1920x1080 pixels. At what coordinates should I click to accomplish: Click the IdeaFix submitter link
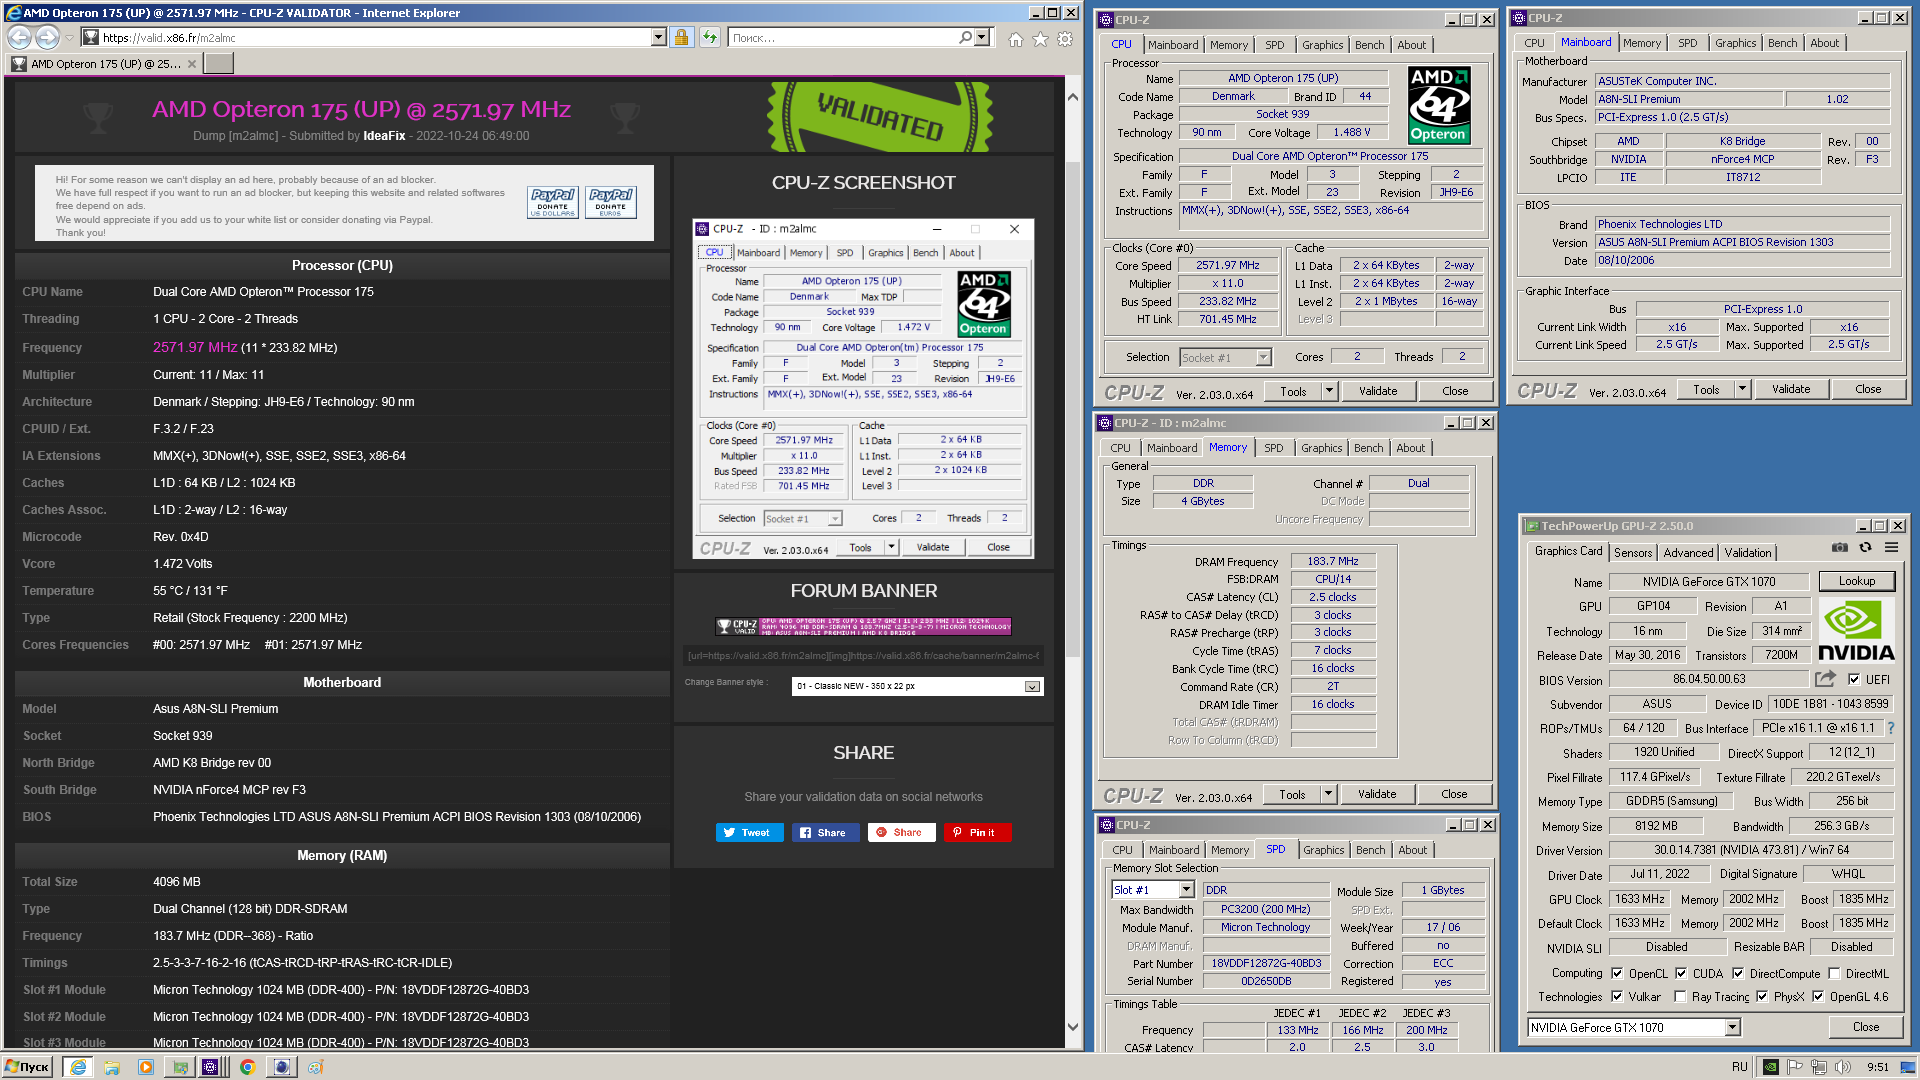tap(384, 136)
